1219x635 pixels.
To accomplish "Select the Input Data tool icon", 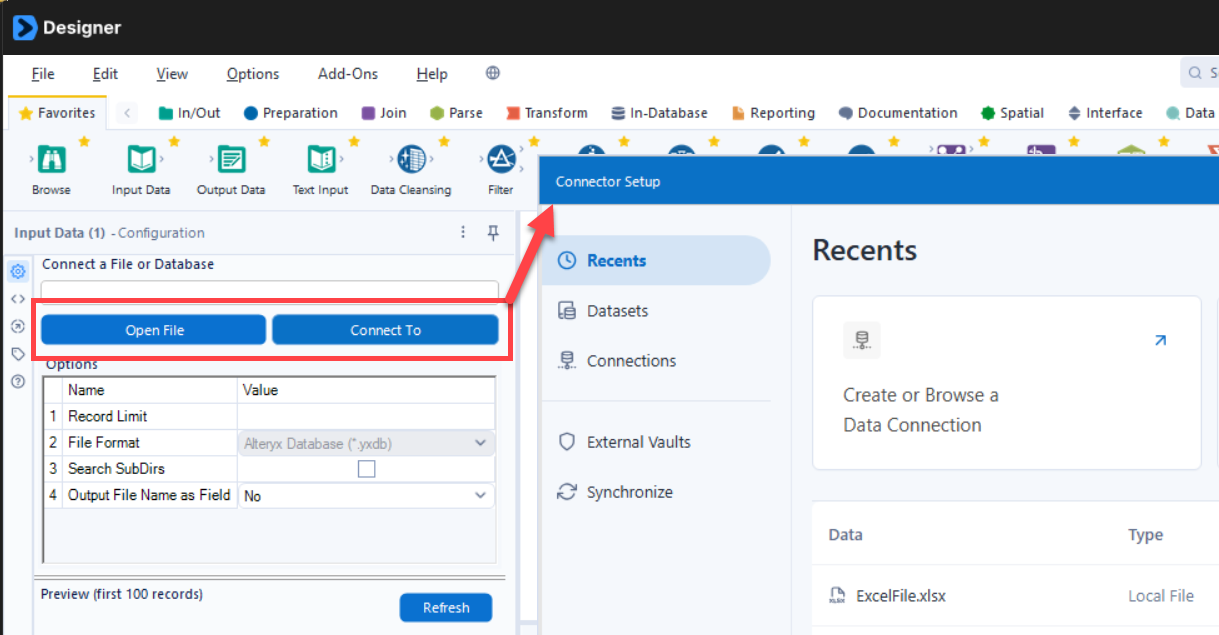I will [141, 160].
